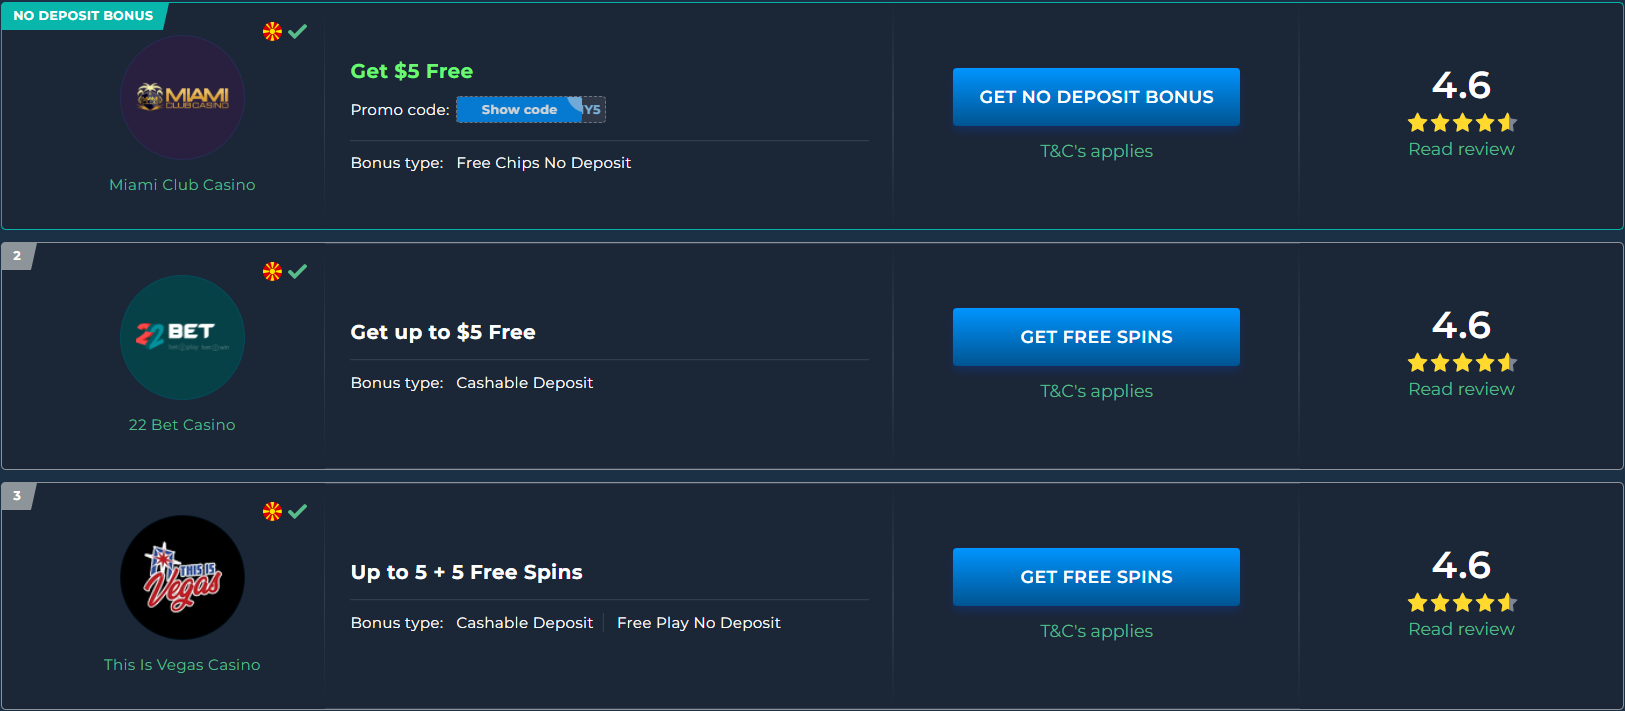The height and width of the screenshot is (711, 1625).
Task: Click the Miami Club Casino logo
Action: (x=182, y=97)
